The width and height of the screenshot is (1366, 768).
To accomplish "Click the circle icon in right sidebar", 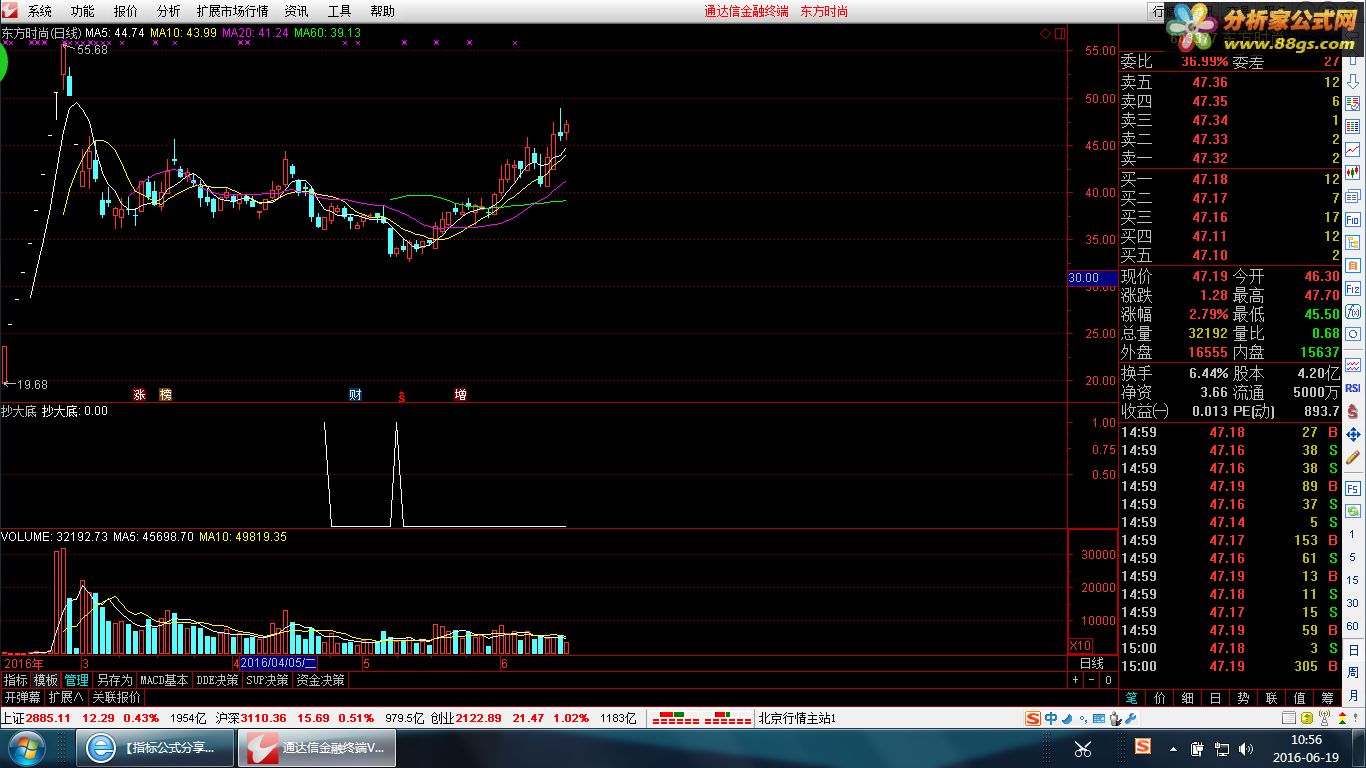I will tap(1352, 333).
